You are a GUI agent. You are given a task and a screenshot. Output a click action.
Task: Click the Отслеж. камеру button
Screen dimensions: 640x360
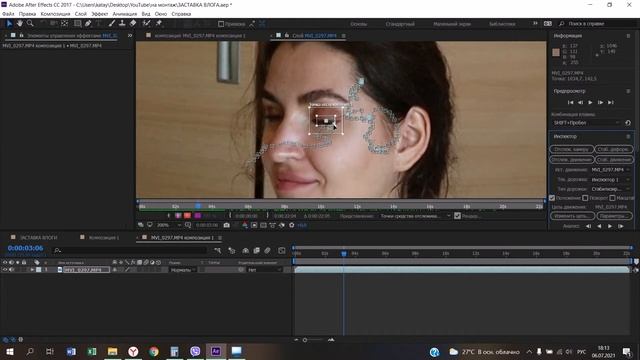(x=571, y=149)
